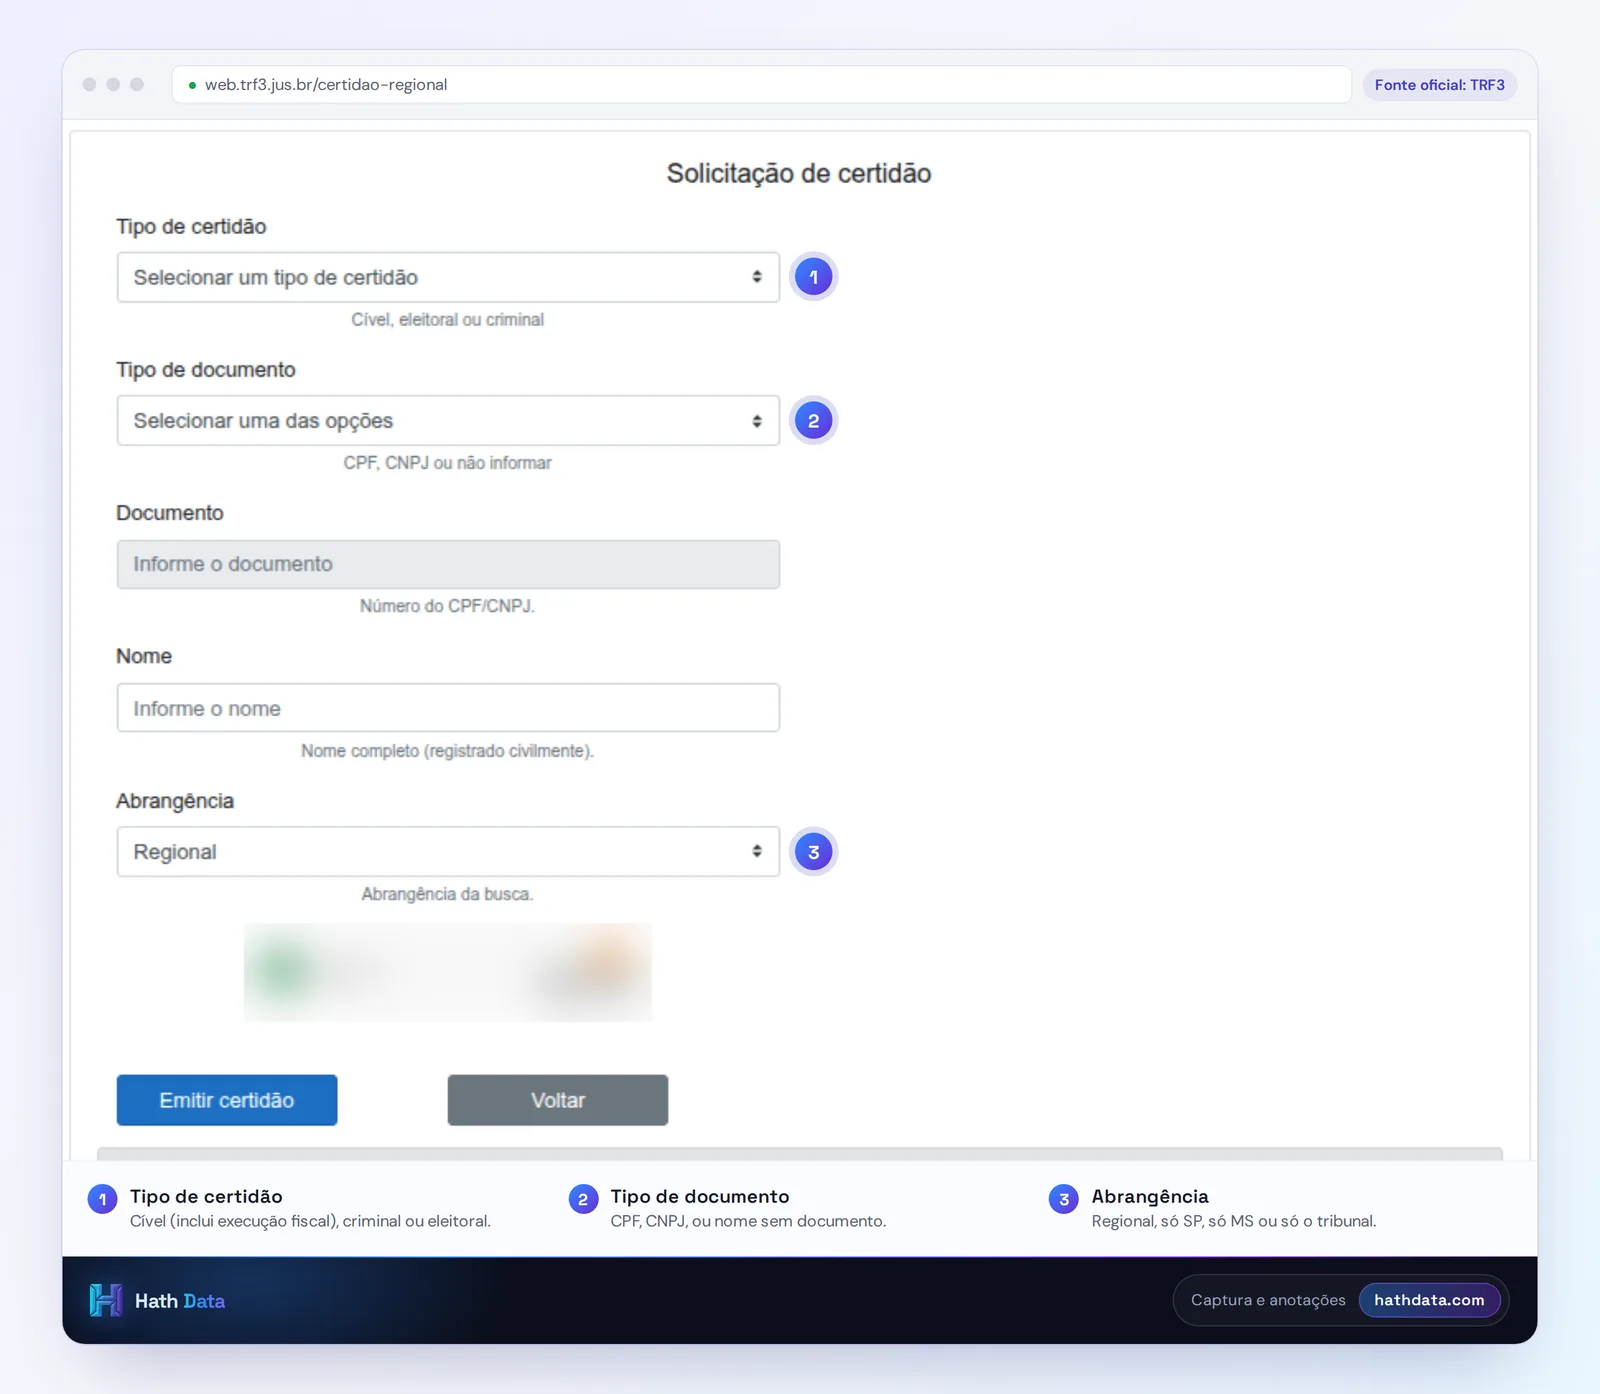Click the 'Documento' field label
Image resolution: width=1600 pixels, height=1394 pixels.
coord(170,513)
